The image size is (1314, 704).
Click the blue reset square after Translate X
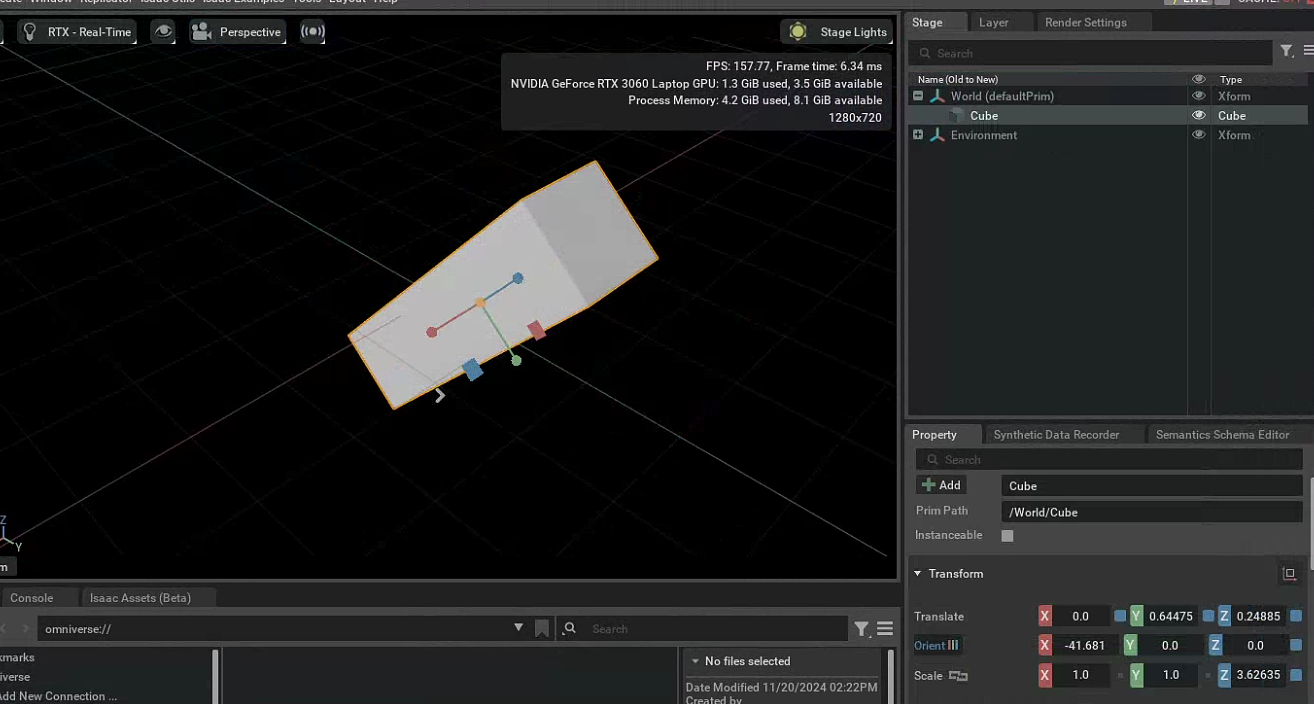coord(1120,616)
